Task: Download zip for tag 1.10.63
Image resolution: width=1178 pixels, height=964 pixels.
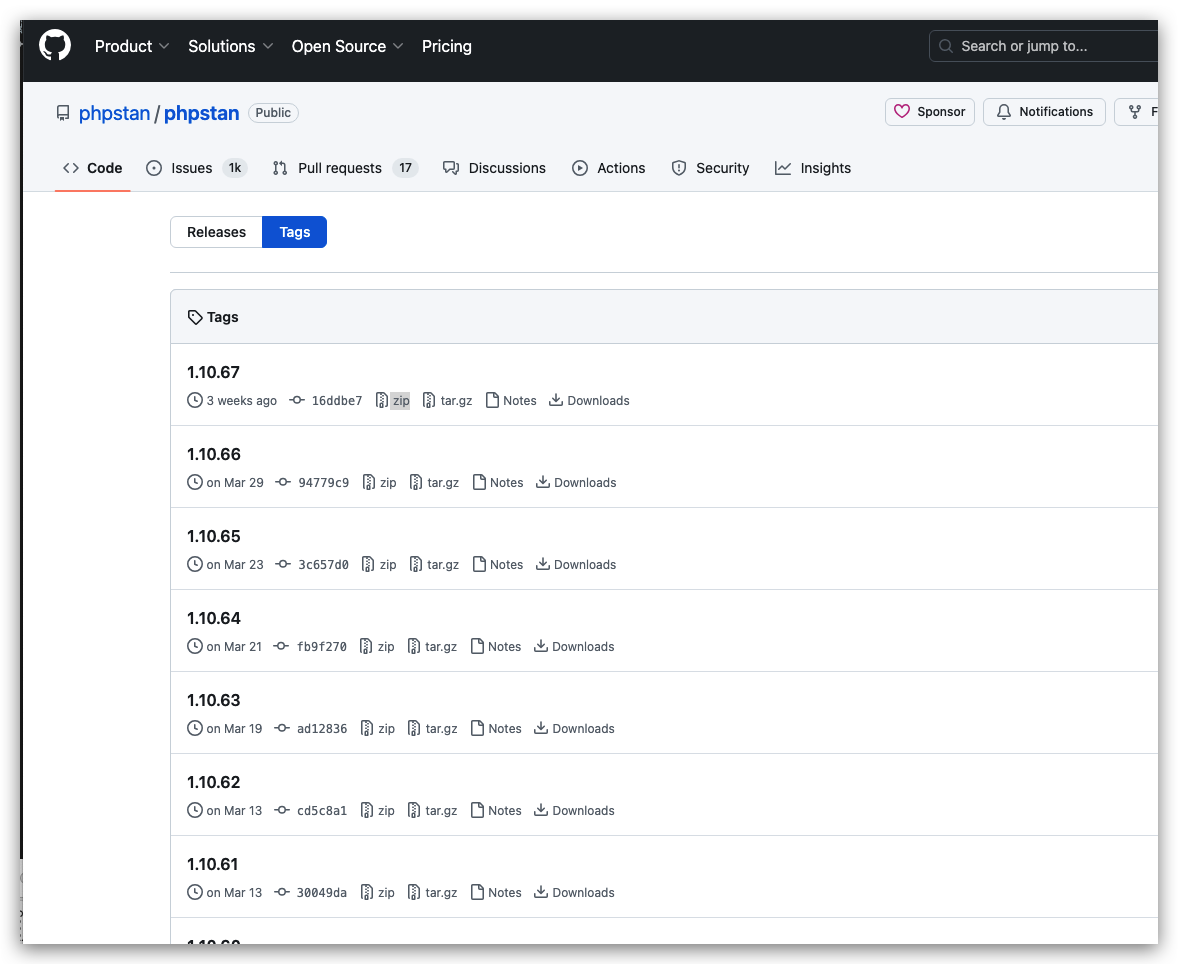Action: (x=378, y=728)
